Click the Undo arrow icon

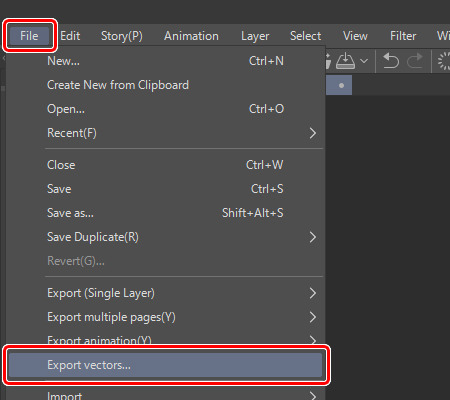[391, 61]
